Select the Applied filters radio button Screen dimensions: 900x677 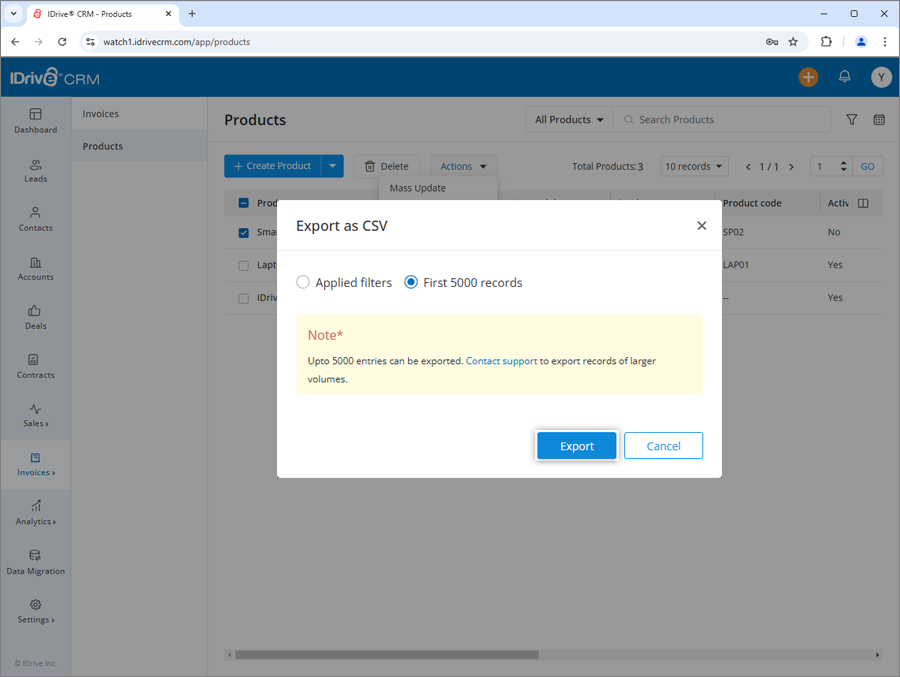(302, 282)
